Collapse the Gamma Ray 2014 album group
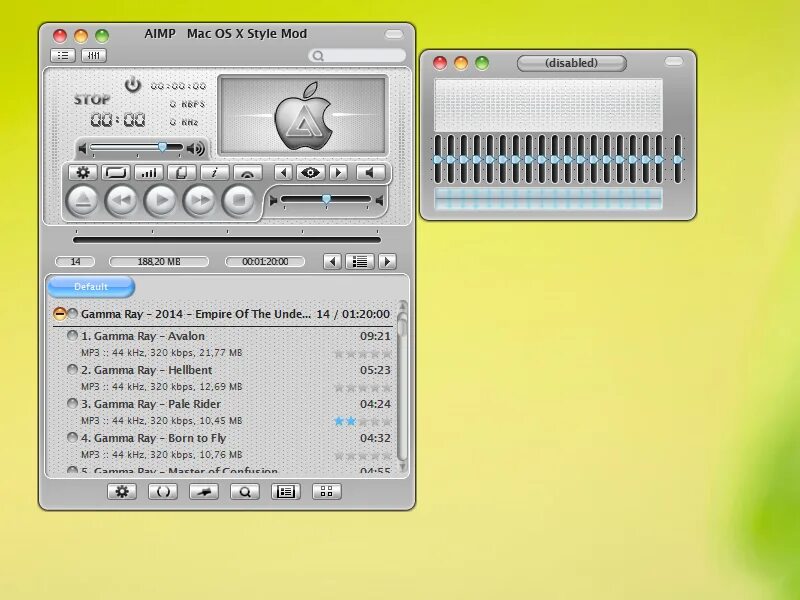Image resolution: width=800 pixels, height=600 pixels. [62, 313]
